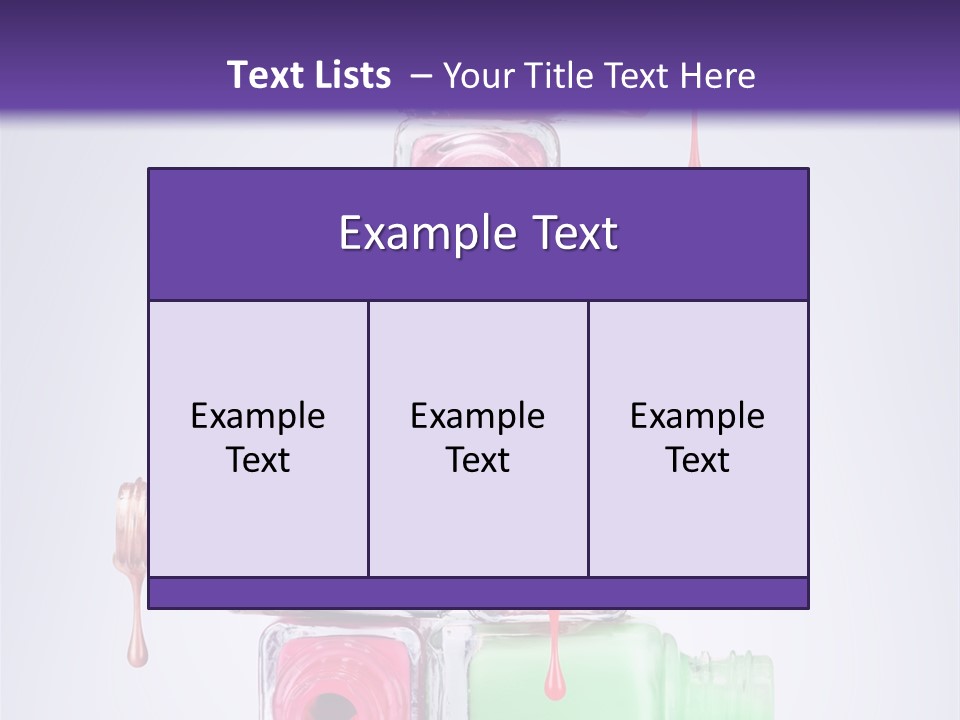
Task: Click the dash separator in the title
Action: (421, 76)
